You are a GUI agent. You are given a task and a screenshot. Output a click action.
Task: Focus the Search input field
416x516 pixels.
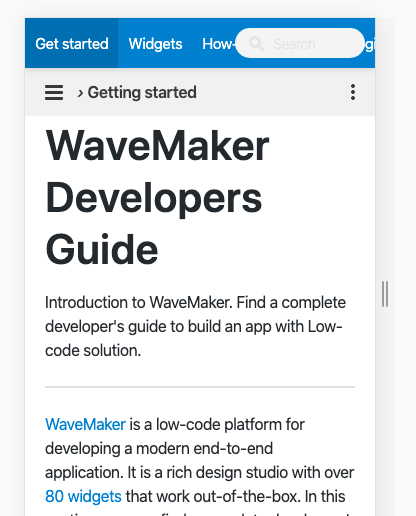pyautogui.click(x=300, y=43)
